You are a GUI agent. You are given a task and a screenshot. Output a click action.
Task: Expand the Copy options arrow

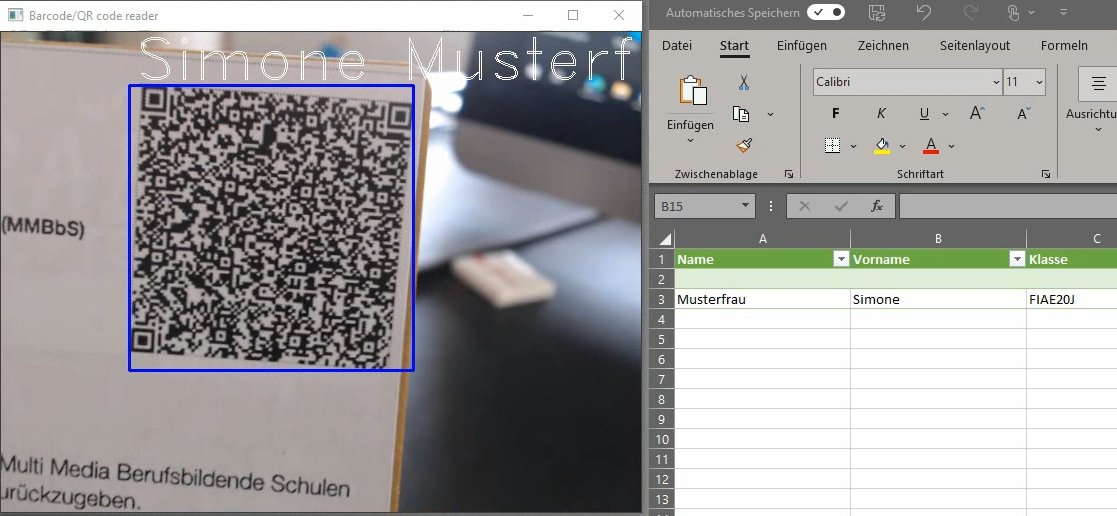click(x=770, y=114)
